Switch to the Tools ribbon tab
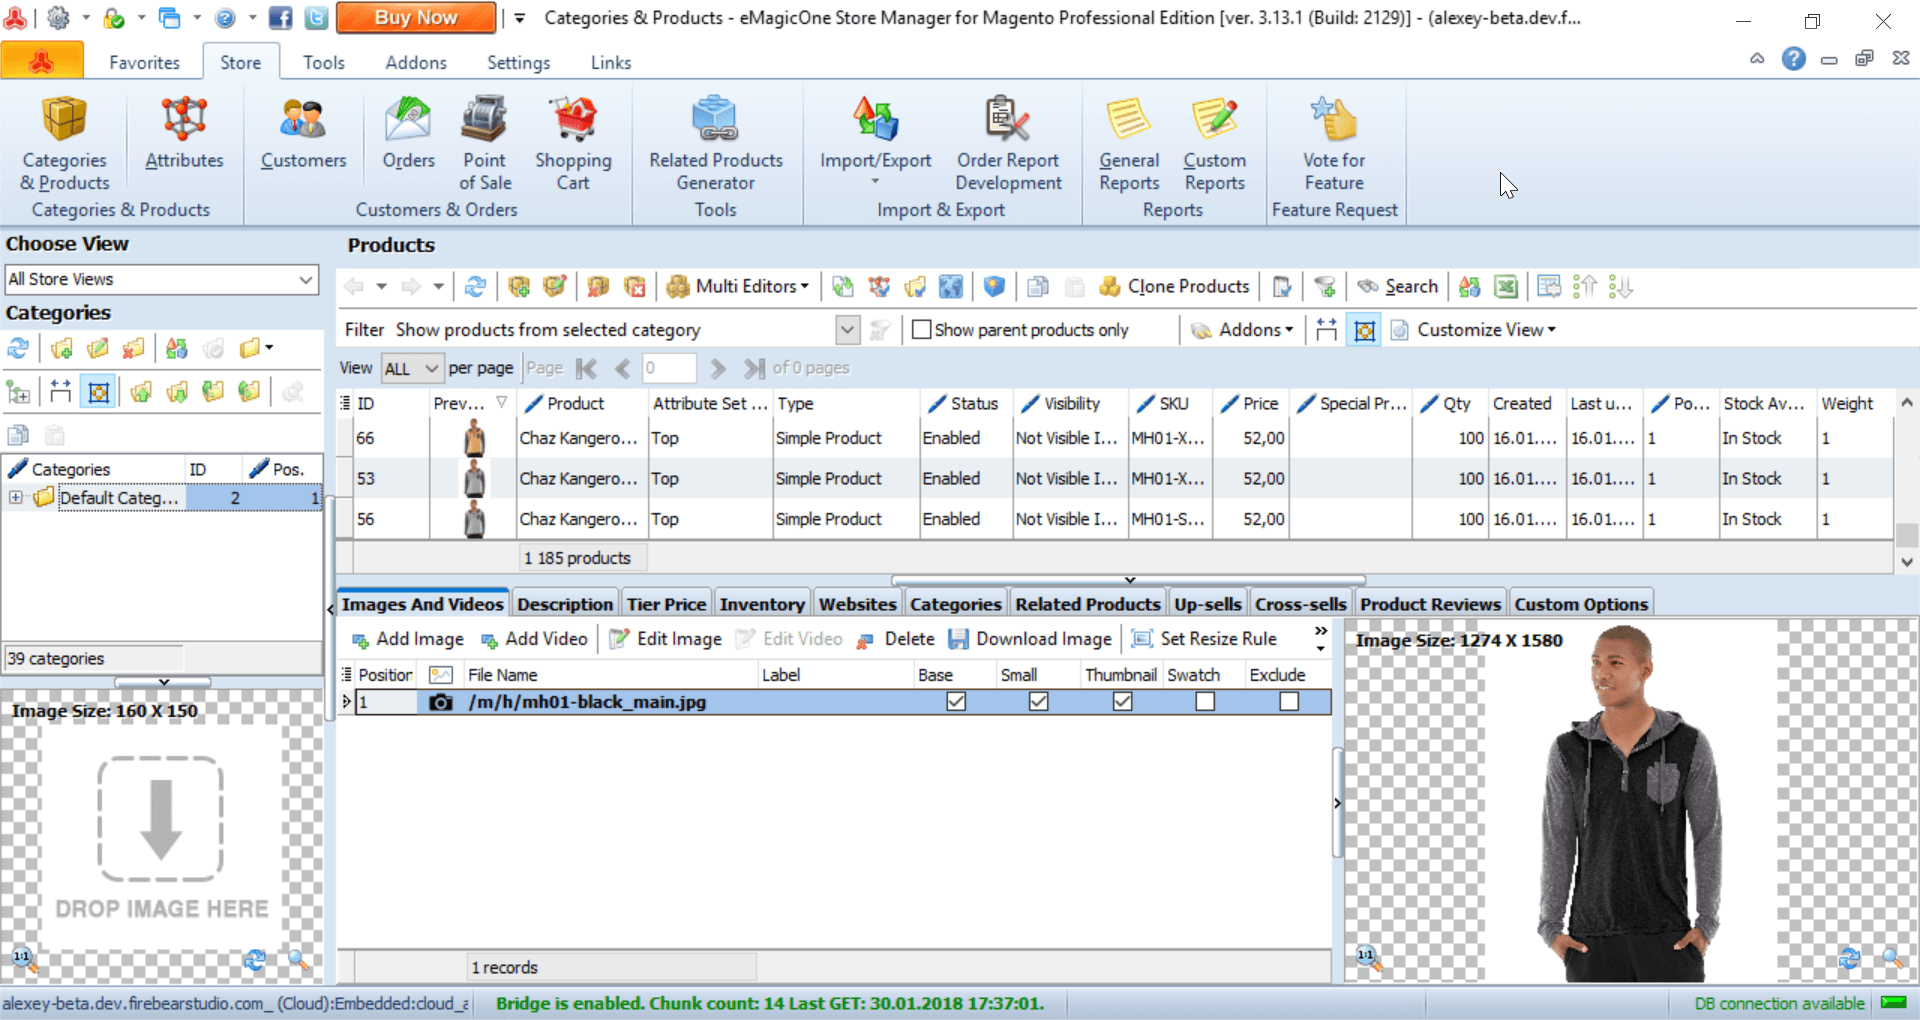 point(323,62)
